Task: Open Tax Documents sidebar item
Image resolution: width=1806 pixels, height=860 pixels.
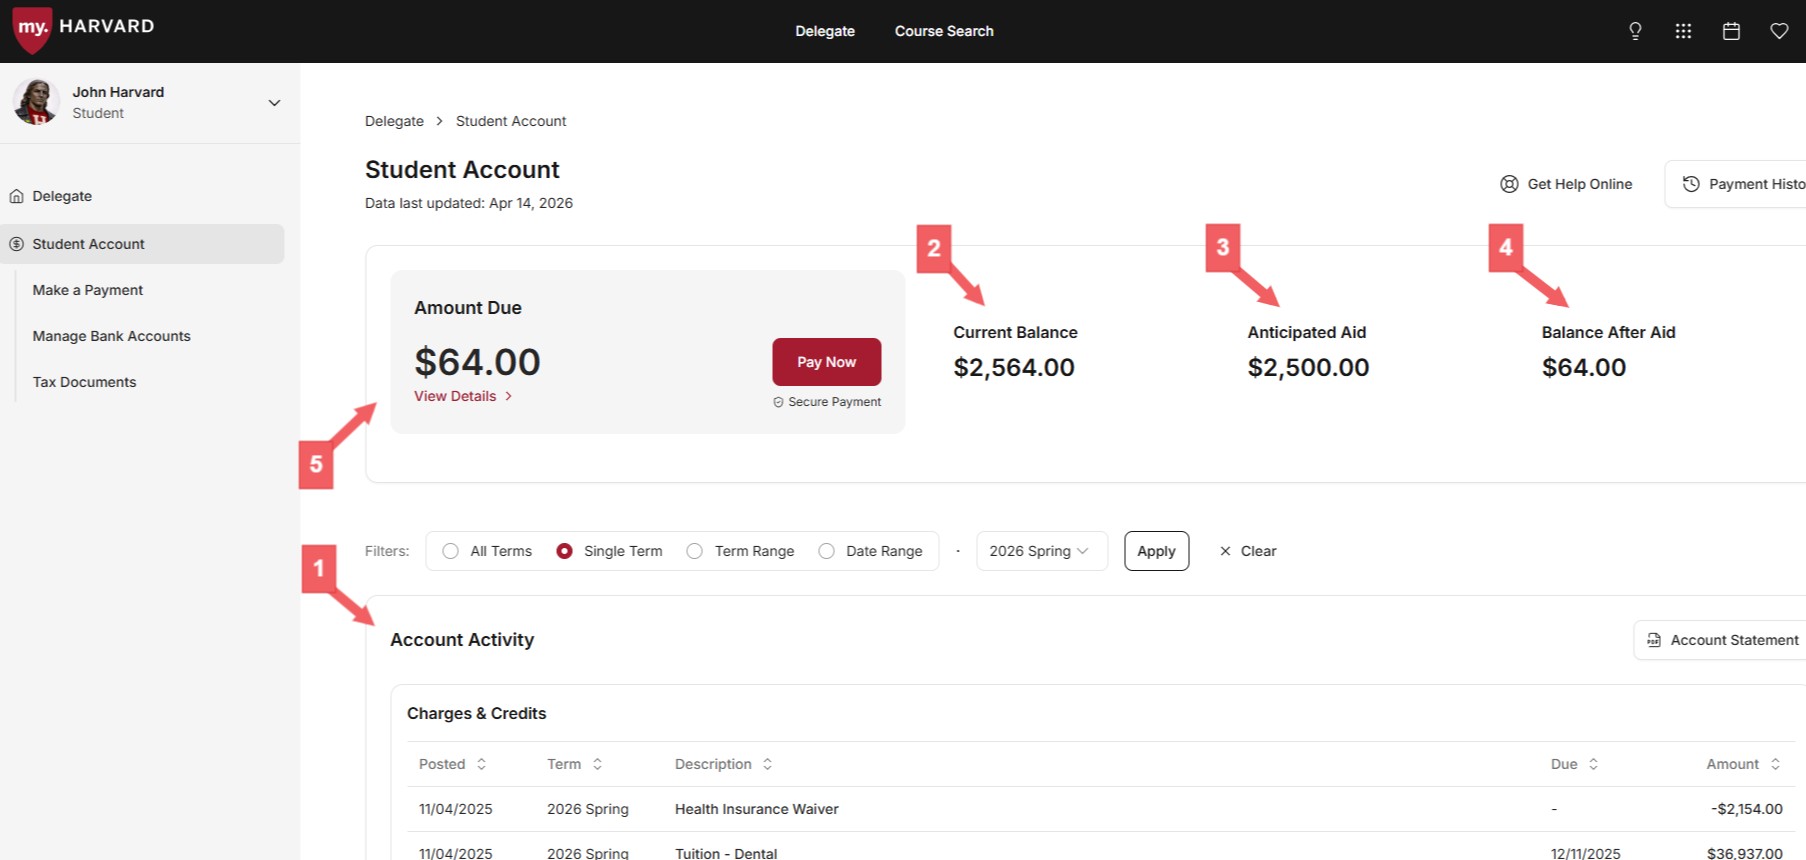Action: [84, 382]
